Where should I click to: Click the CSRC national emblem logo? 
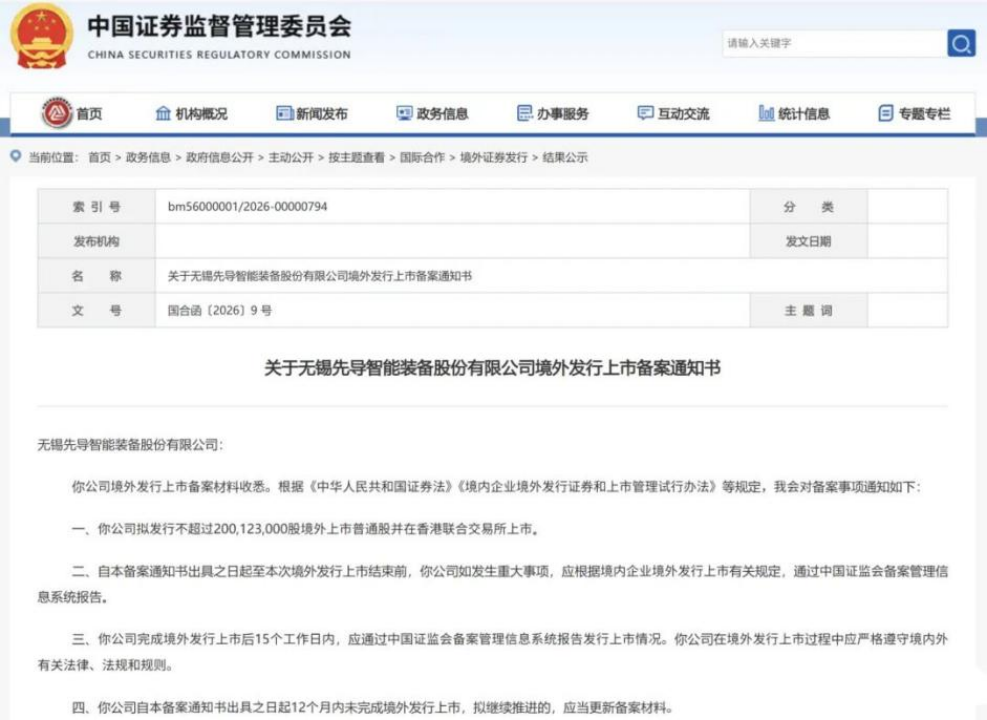pyautogui.click(x=41, y=37)
